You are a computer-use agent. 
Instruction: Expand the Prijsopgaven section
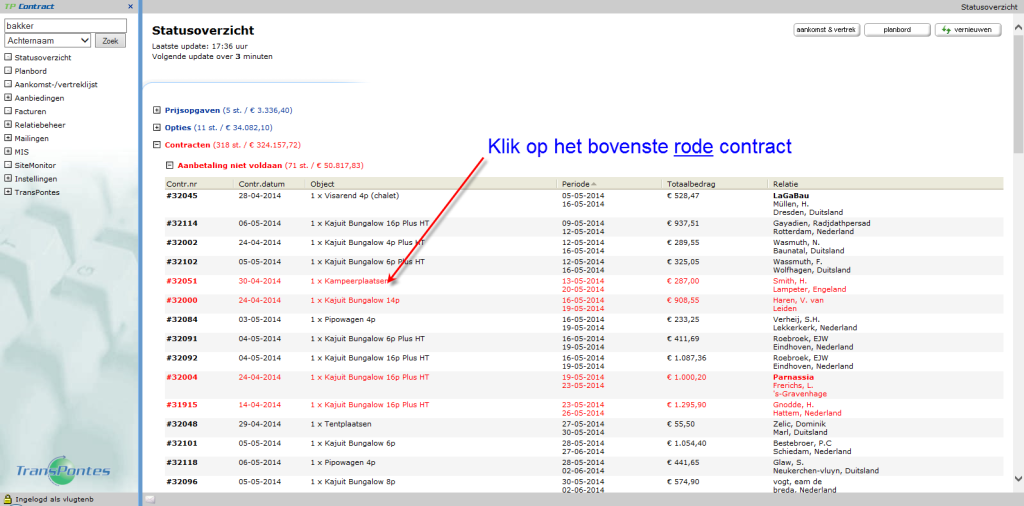point(157,110)
